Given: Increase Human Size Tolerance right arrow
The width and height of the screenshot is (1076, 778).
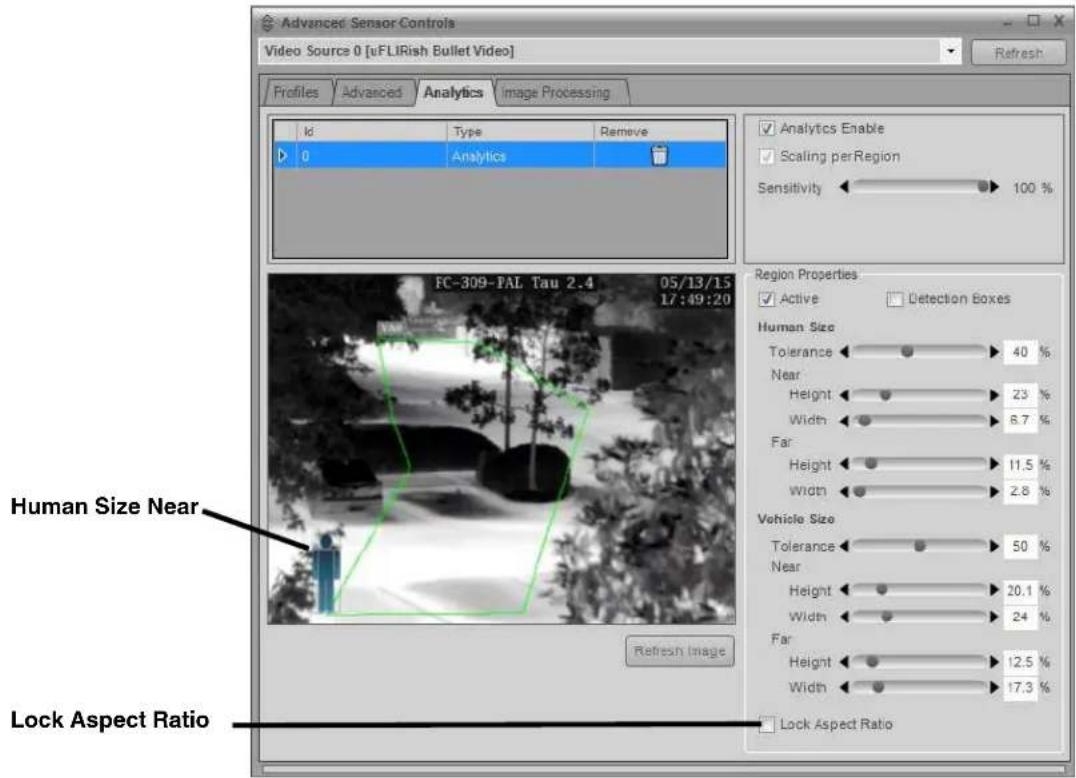Looking at the screenshot, I should [x=994, y=351].
